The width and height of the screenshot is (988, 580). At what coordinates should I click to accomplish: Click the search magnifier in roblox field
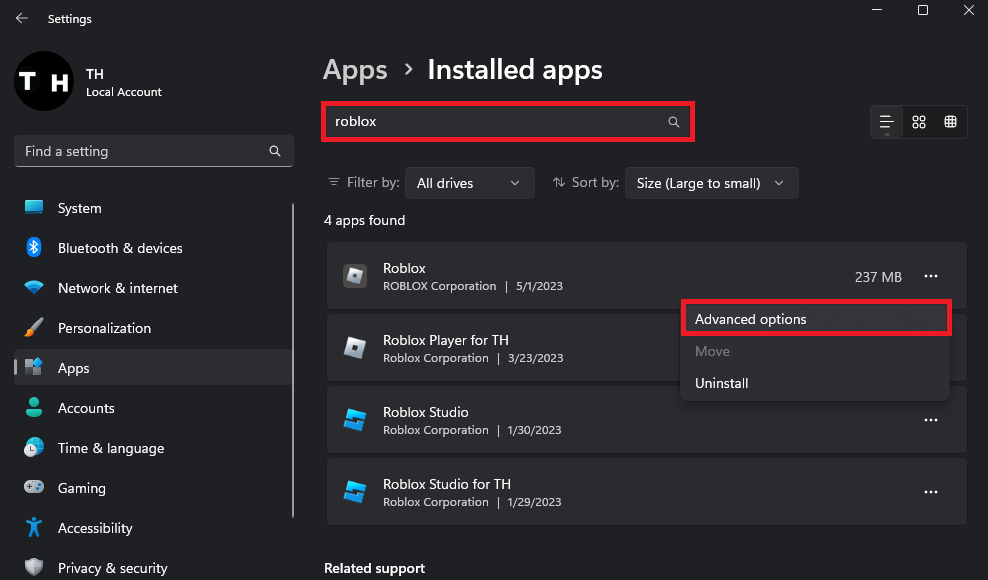(x=674, y=122)
